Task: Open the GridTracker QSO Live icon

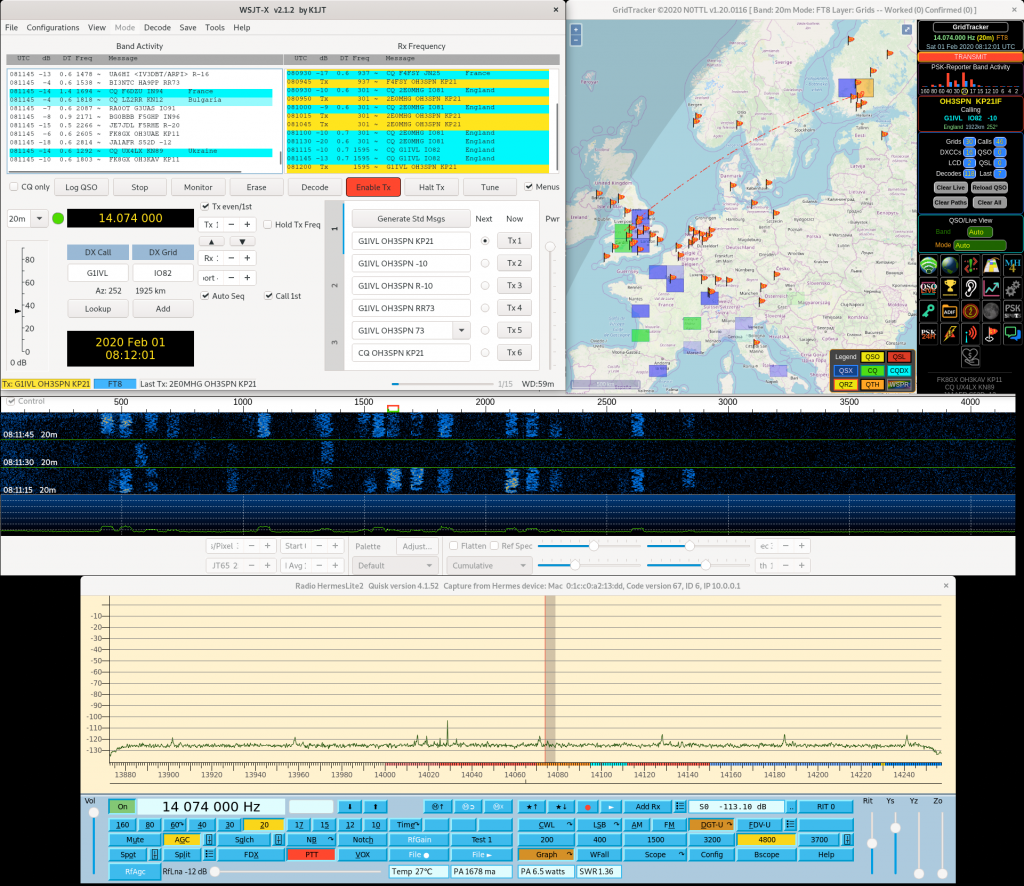Action: (x=929, y=288)
